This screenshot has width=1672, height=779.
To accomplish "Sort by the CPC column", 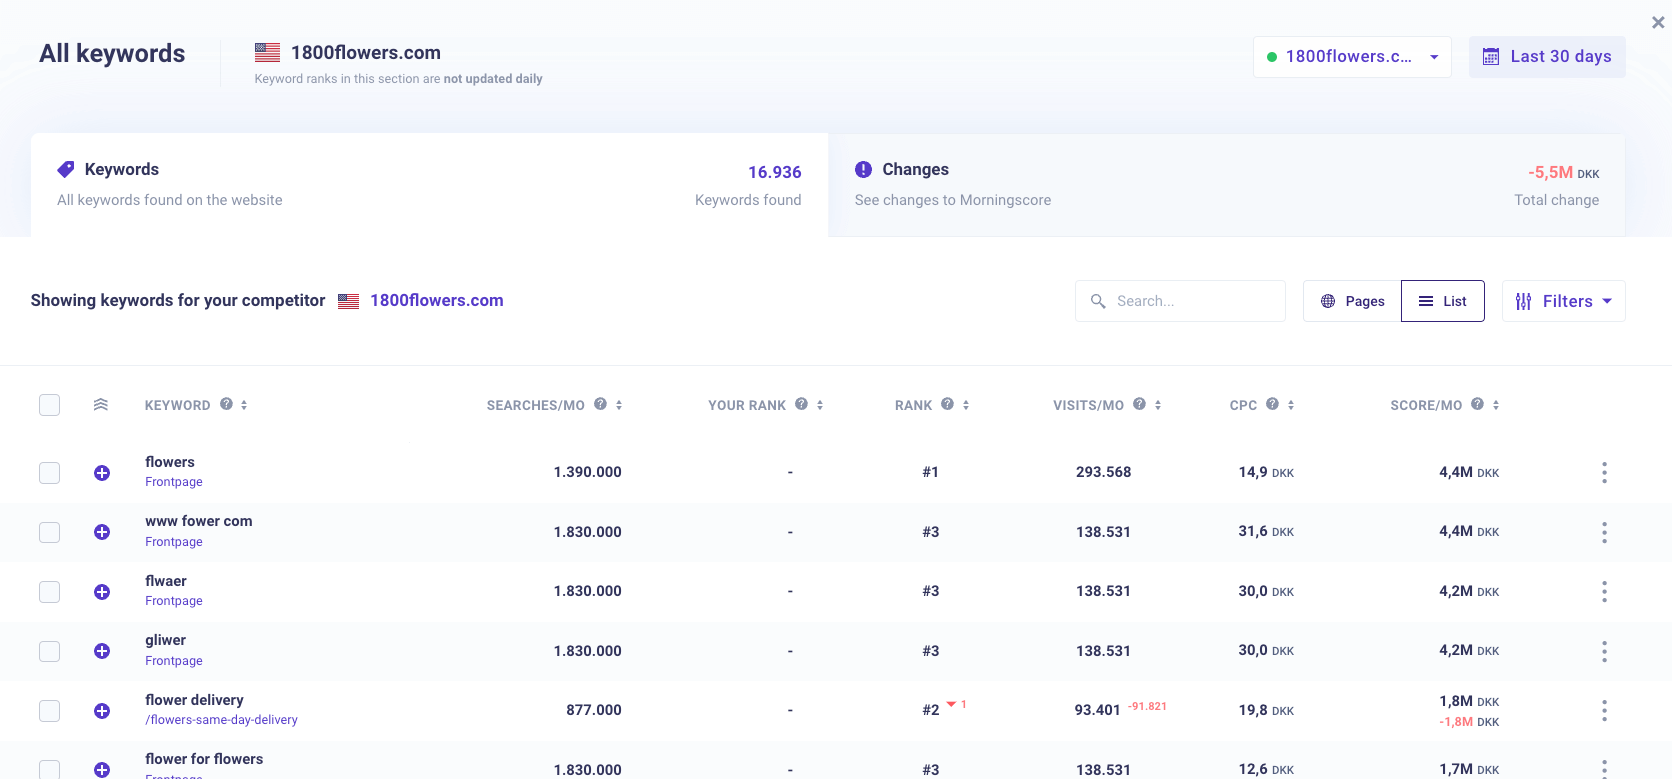I will 1291,405.
